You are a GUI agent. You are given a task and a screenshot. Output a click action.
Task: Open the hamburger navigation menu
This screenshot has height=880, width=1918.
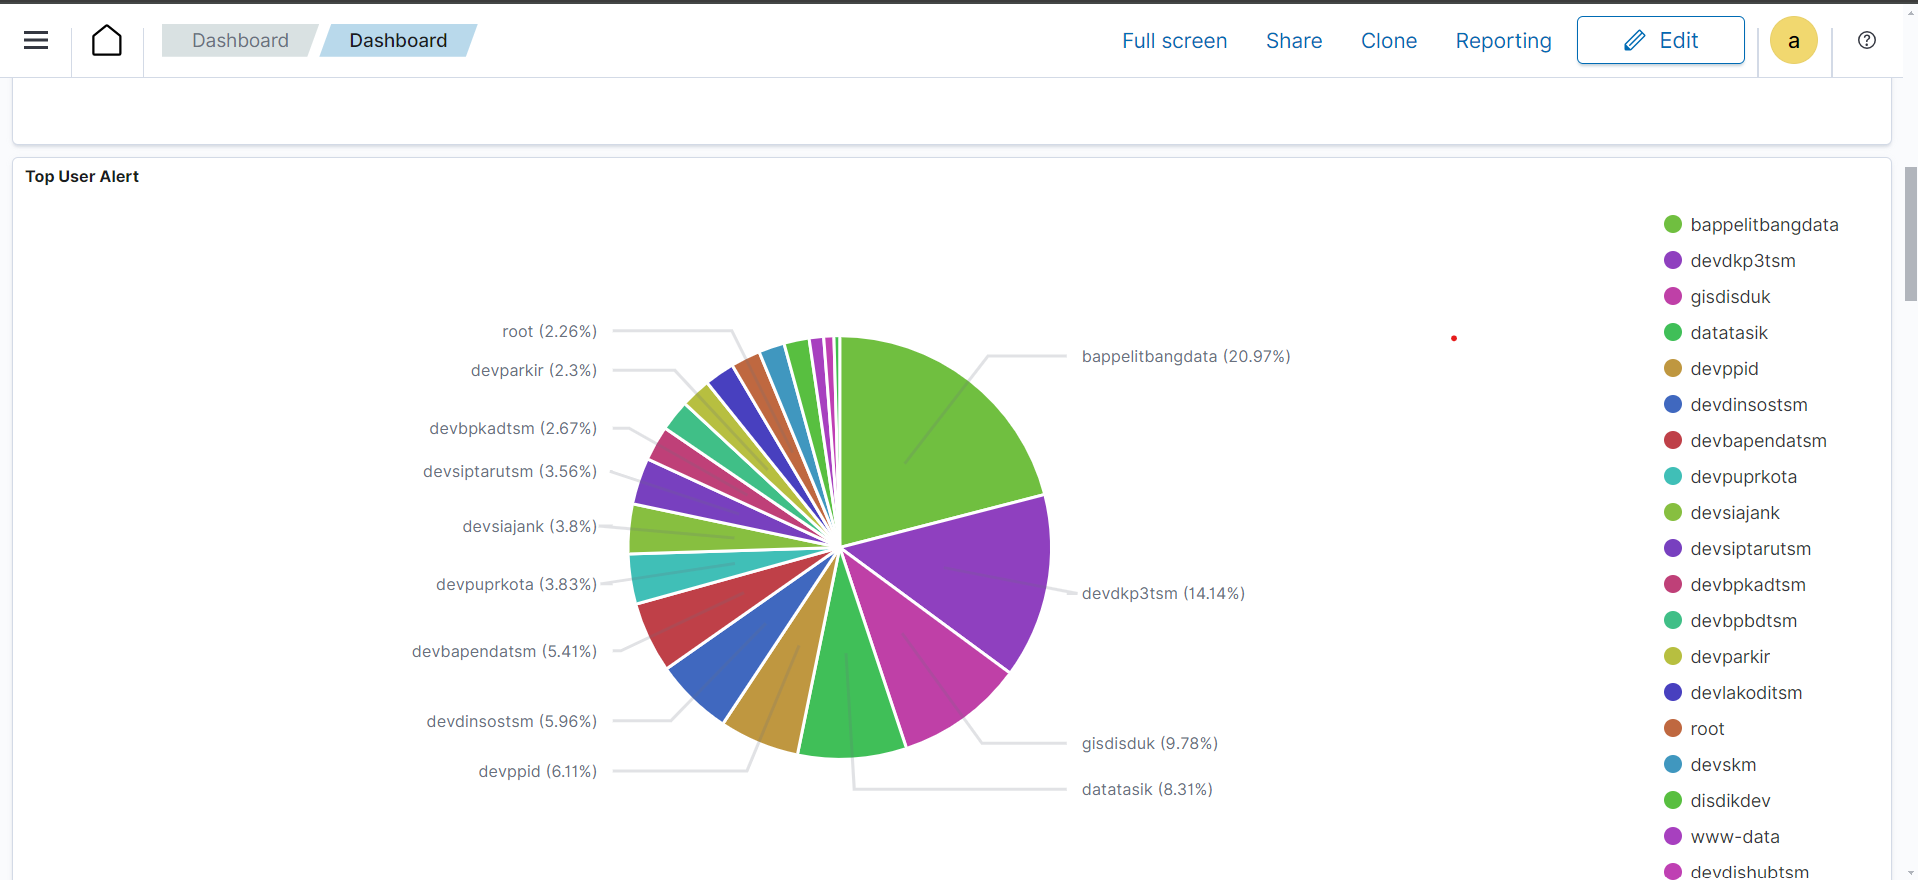point(36,40)
